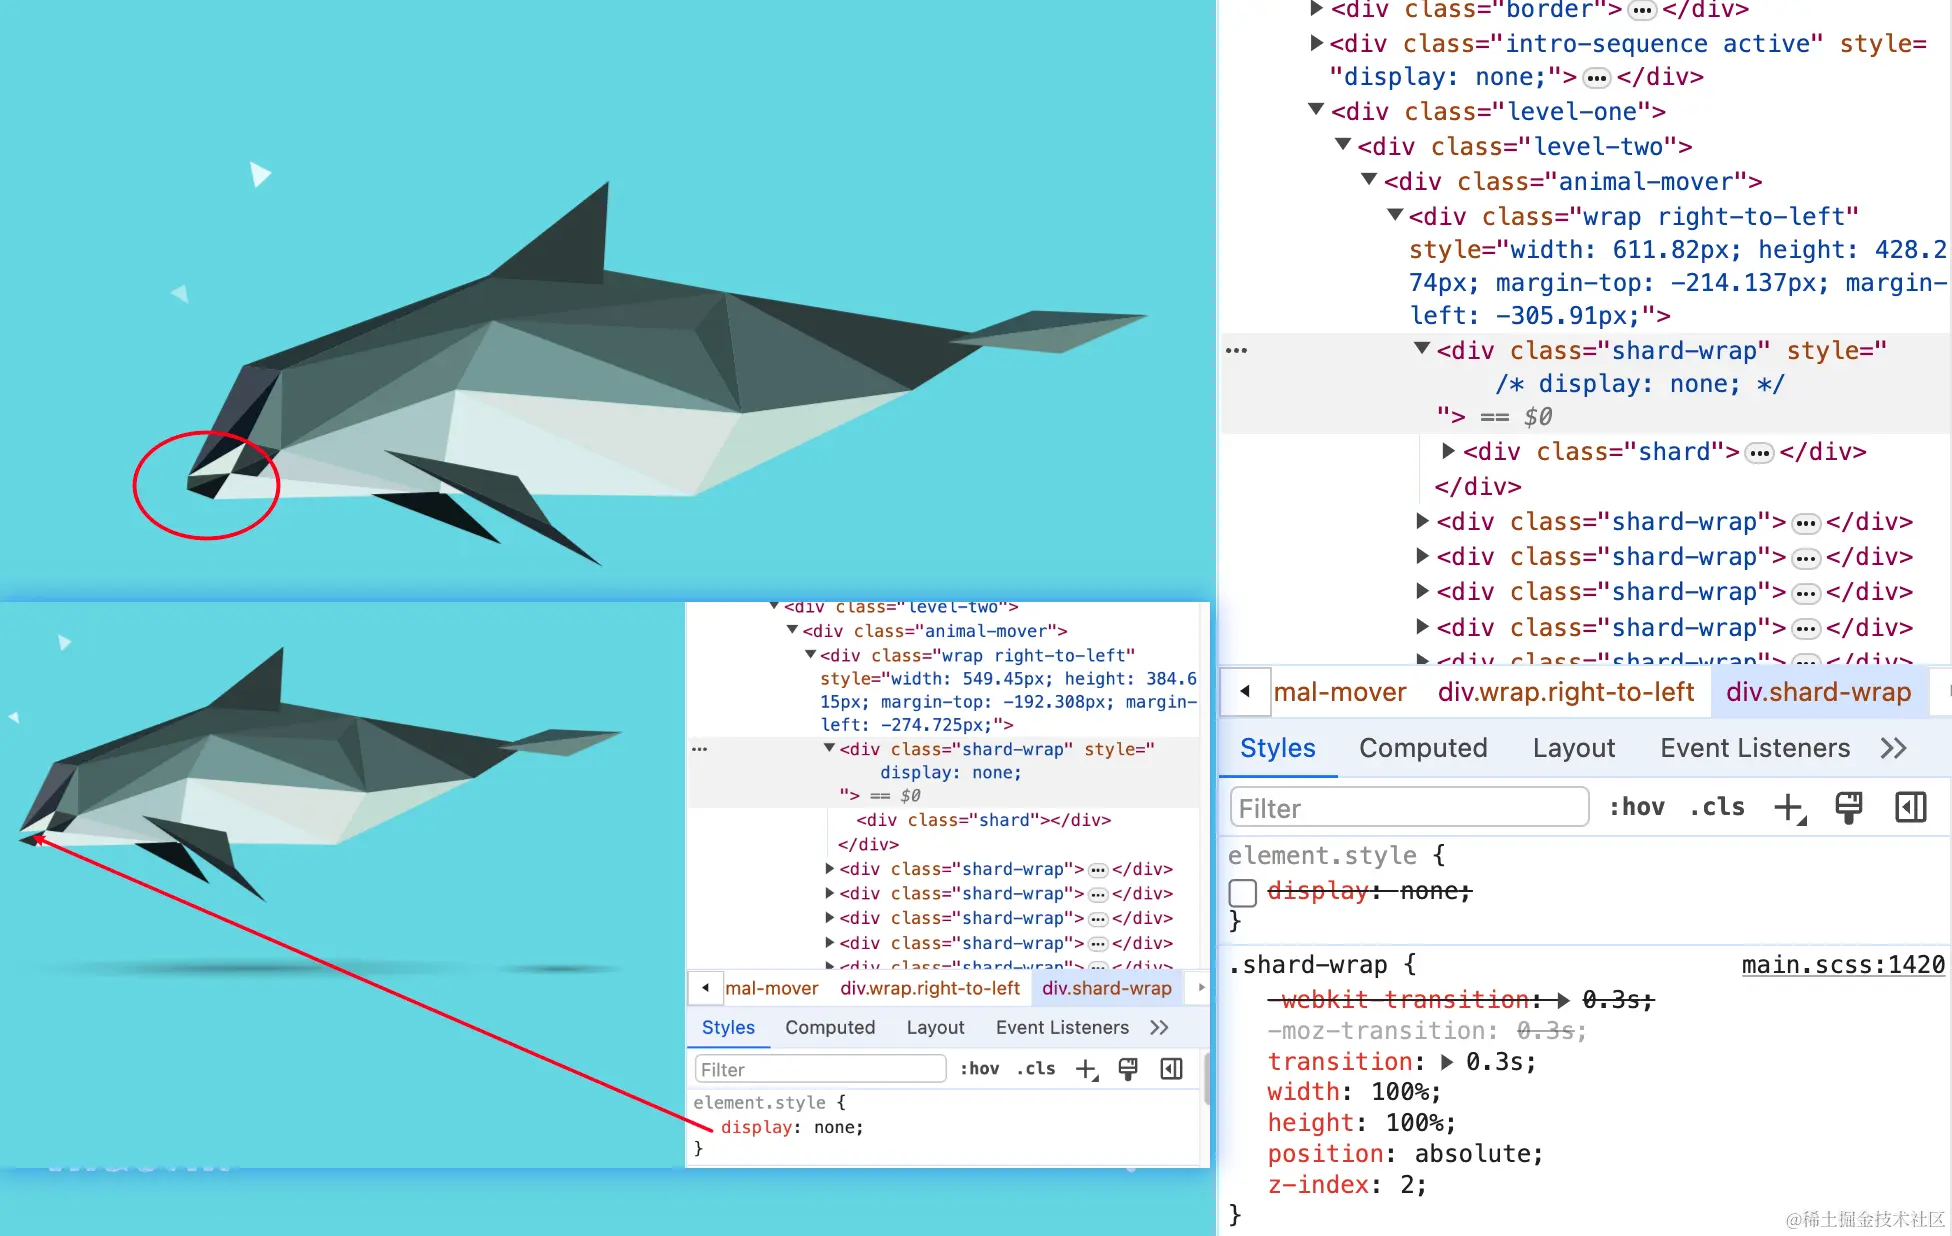Click the three-dot menu beside the shard-wrap row

1237,351
